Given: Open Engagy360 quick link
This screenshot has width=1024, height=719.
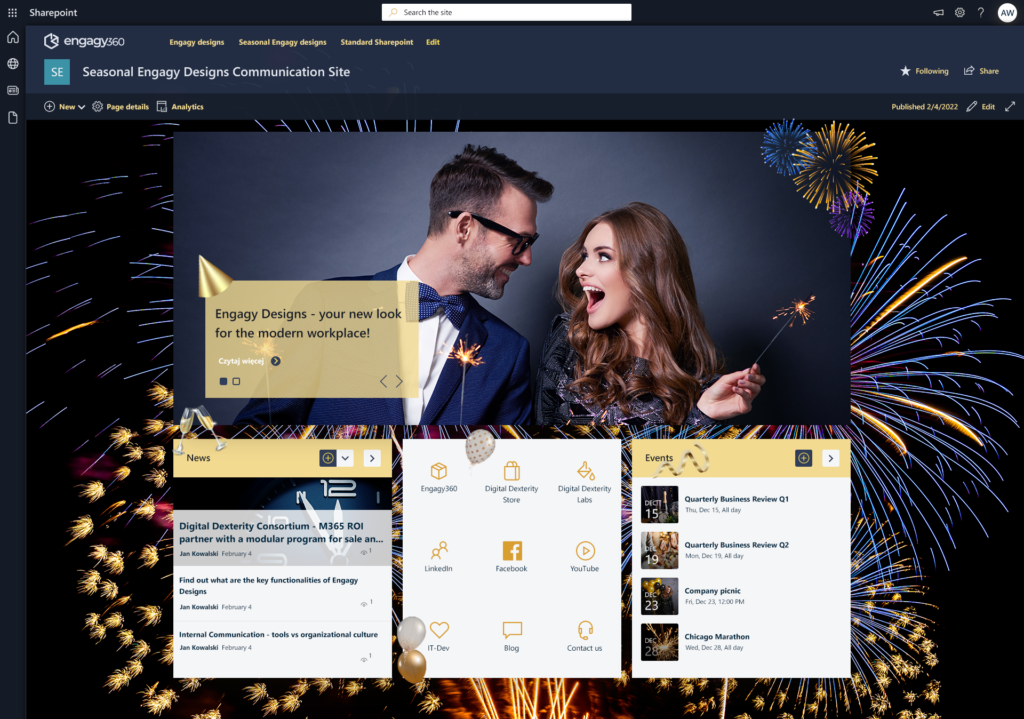Looking at the screenshot, I should (x=439, y=477).
